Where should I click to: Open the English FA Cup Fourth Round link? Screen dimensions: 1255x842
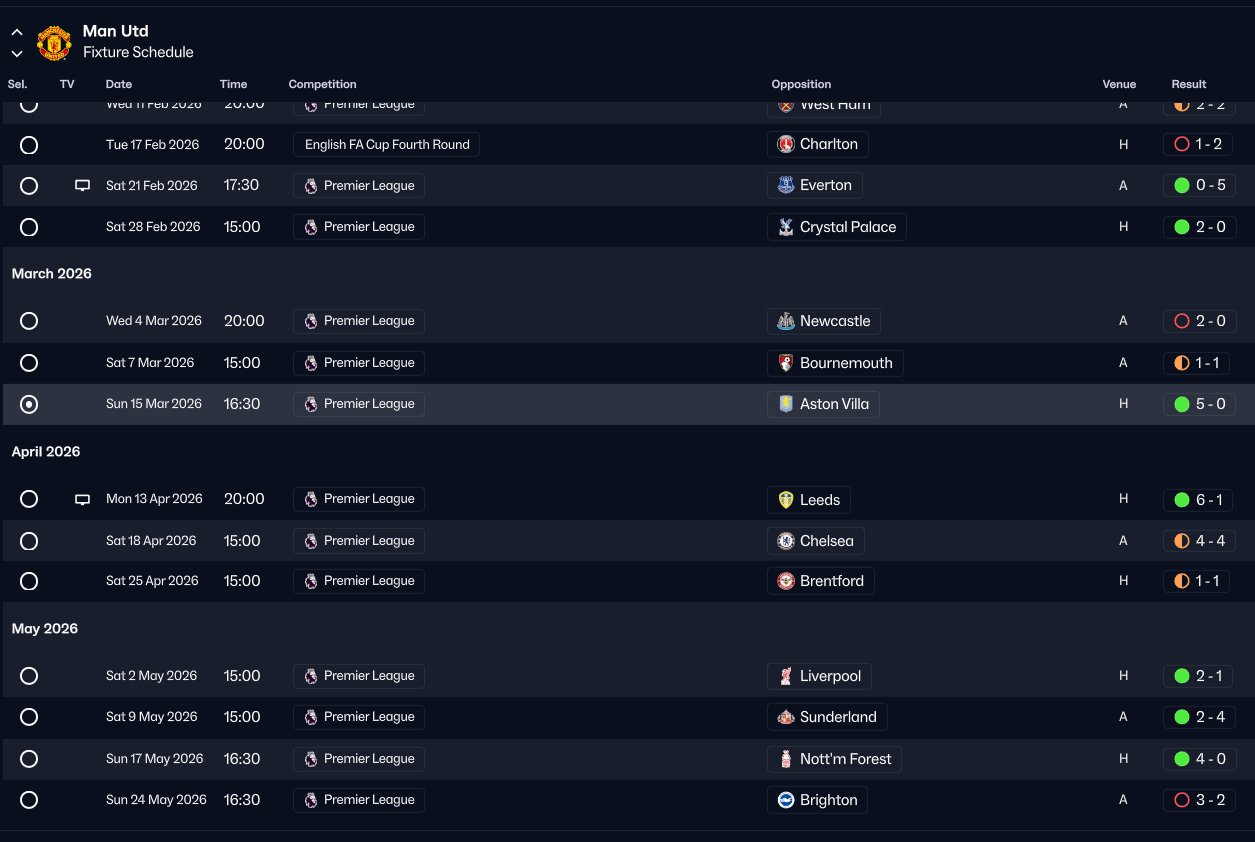(387, 144)
